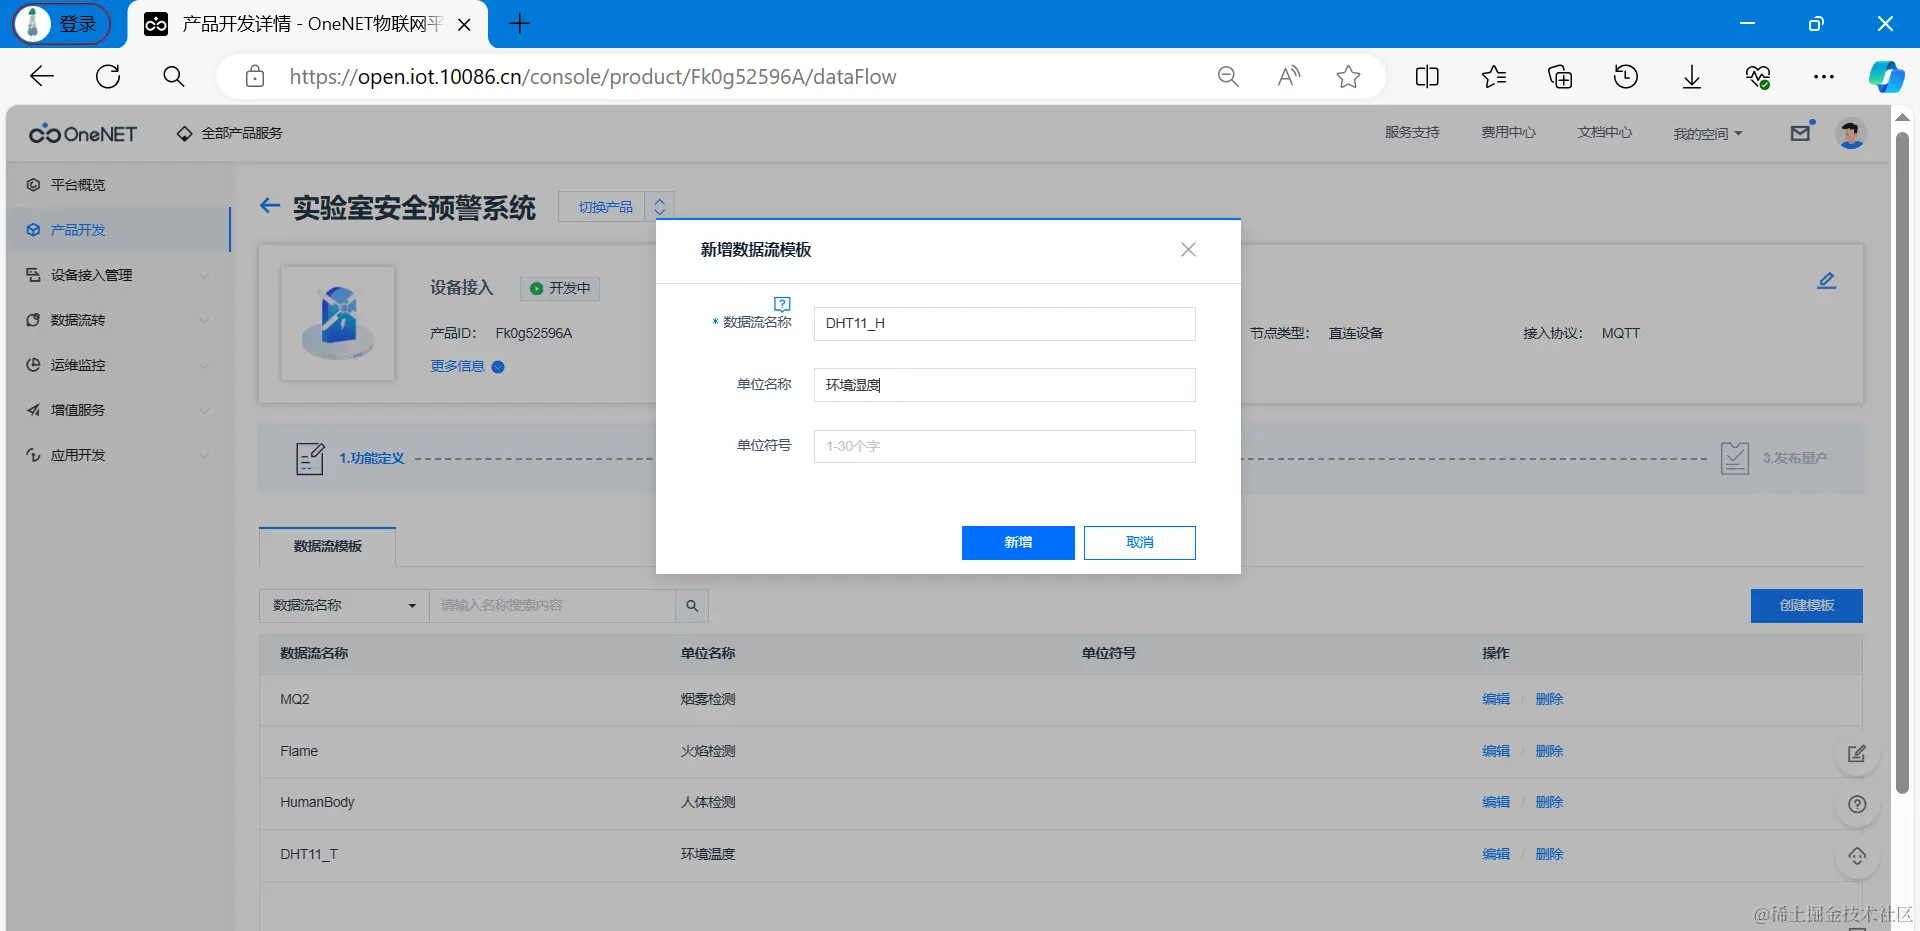1920x931 pixels.
Task: Open 文档中心 in top navigation
Action: (x=1605, y=132)
